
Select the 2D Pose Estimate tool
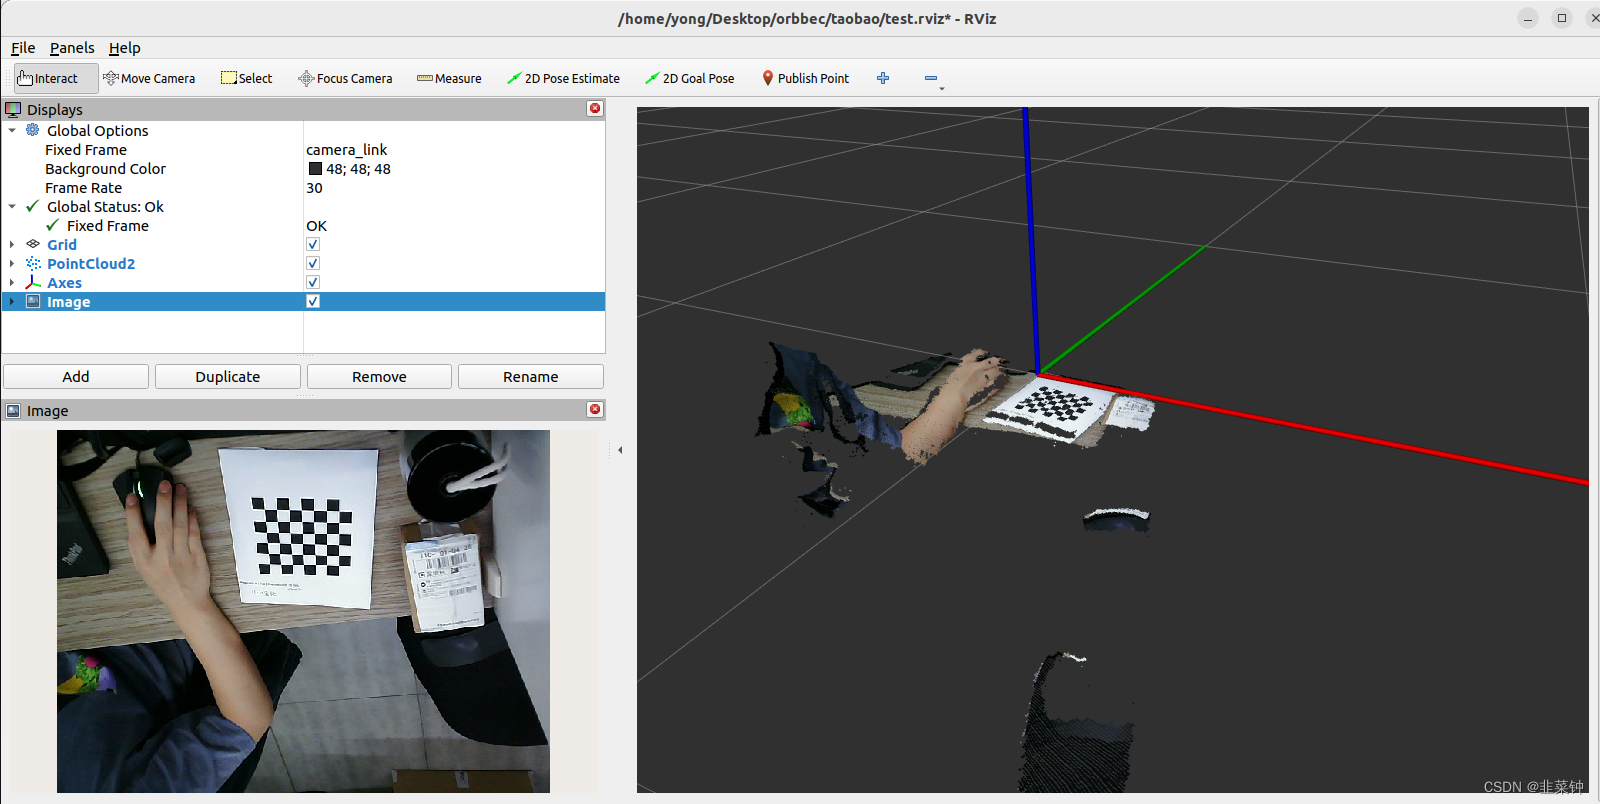pyautogui.click(x=563, y=78)
